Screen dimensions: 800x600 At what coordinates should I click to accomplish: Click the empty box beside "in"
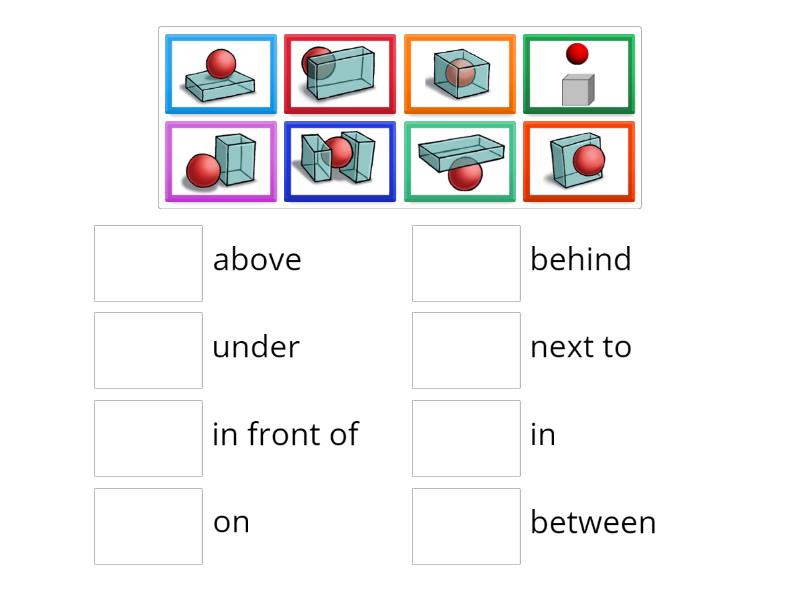[466, 438]
